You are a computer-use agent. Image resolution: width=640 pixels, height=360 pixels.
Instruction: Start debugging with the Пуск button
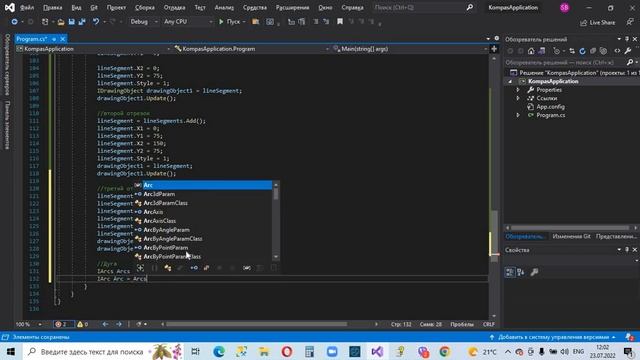[229, 22]
